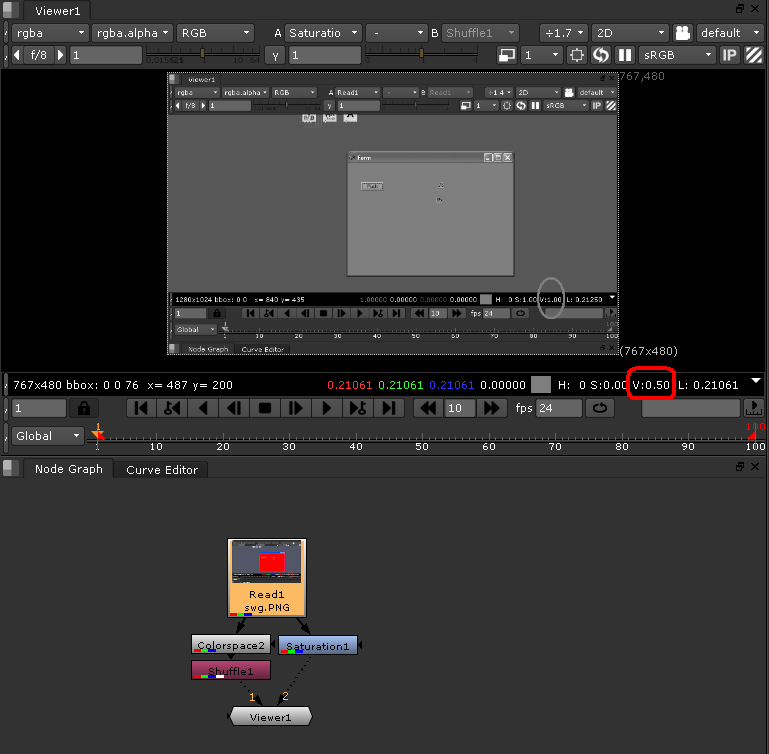The height and width of the screenshot is (754, 769).
Task: Select the Viewer1 tab
Action: coord(58,11)
